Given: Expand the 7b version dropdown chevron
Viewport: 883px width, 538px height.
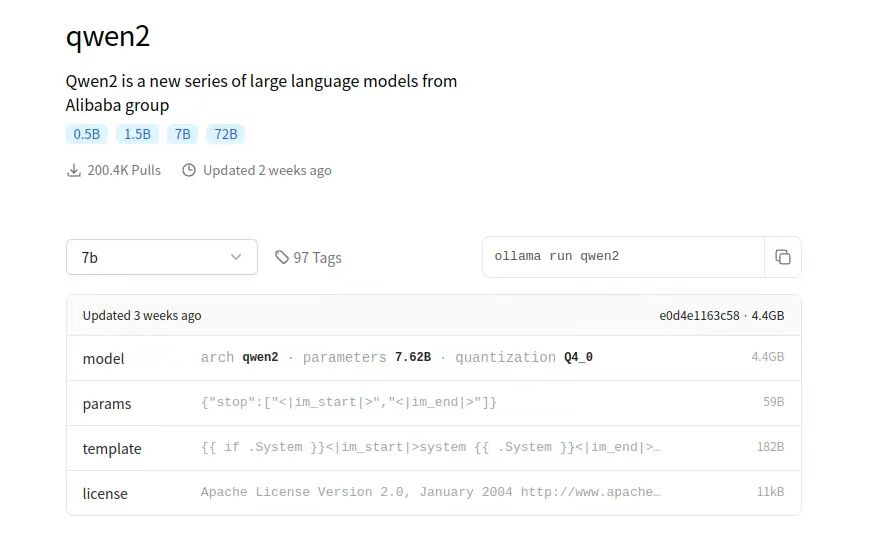Looking at the screenshot, I should 236,257.
